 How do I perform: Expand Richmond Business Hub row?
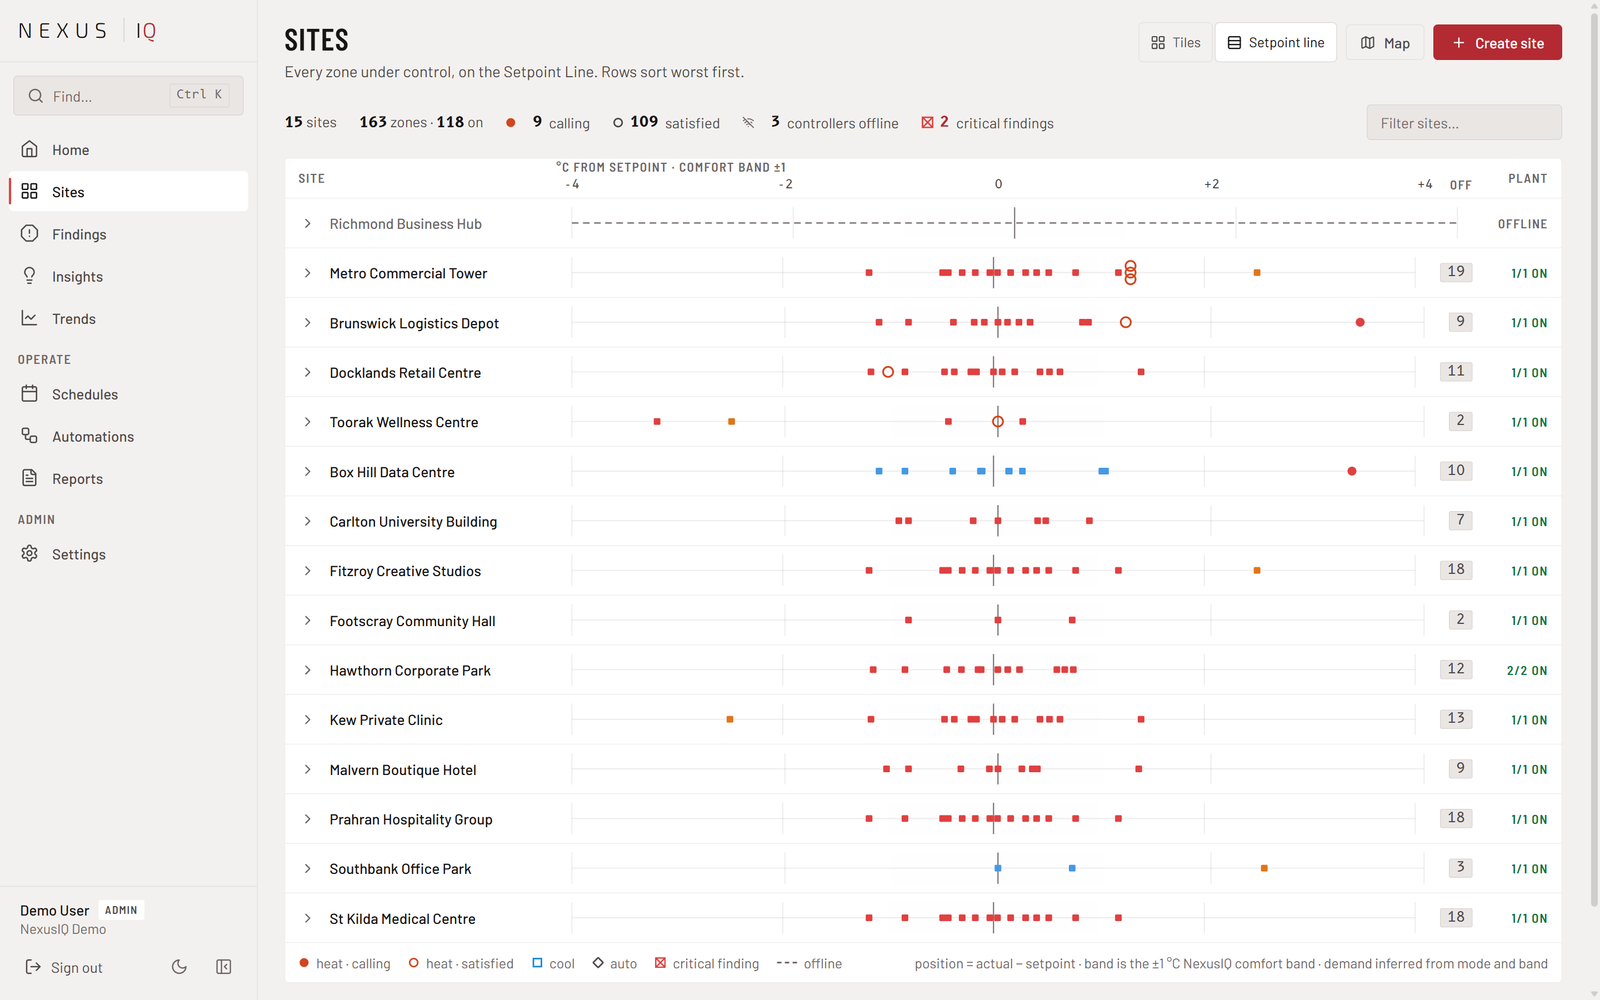308,224
